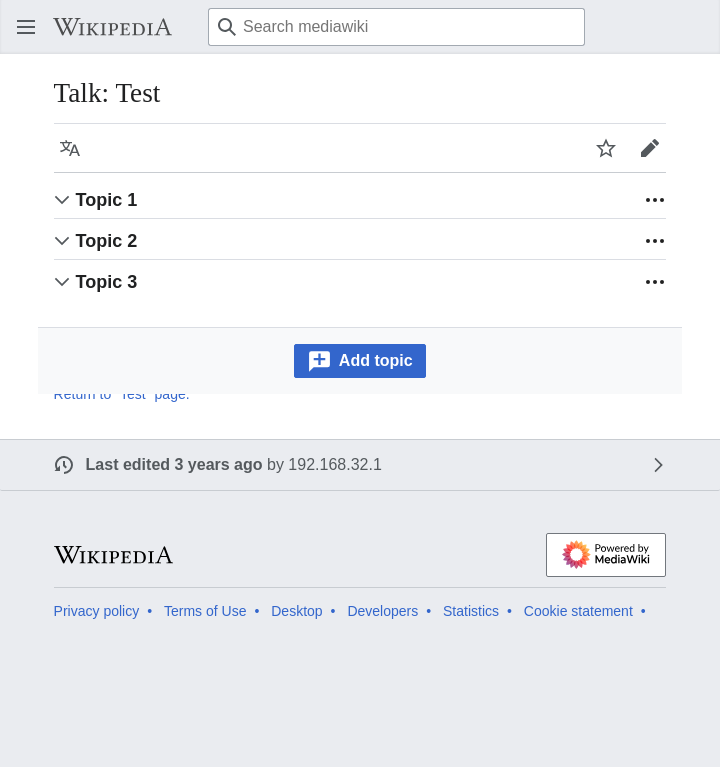Click the Add topic button
The width and height of the screenshot is (720, 768).
tap(360, 361)
